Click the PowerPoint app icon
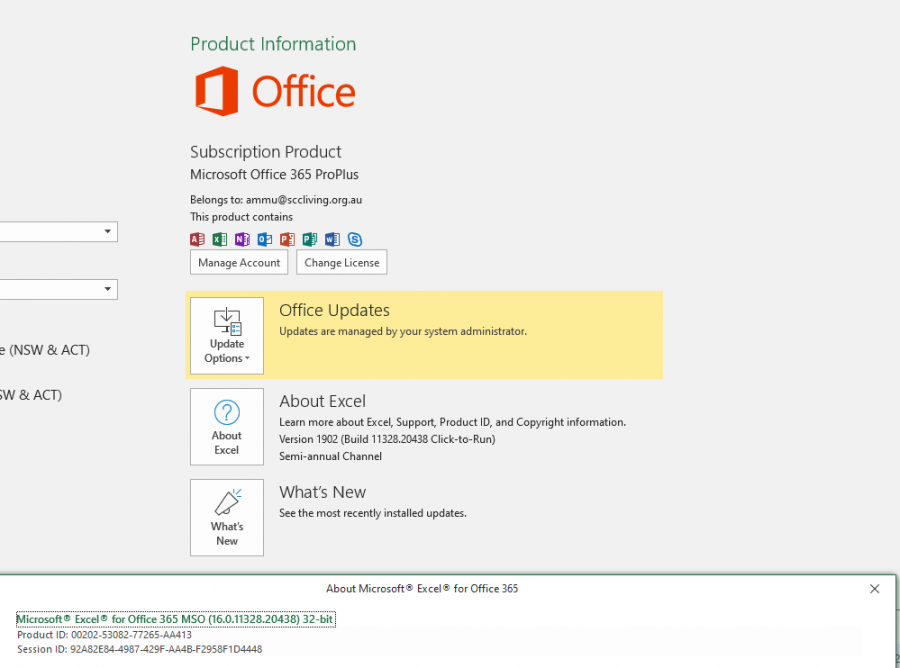900x668 pixels. pyautogui.click(x=288, y=239)
